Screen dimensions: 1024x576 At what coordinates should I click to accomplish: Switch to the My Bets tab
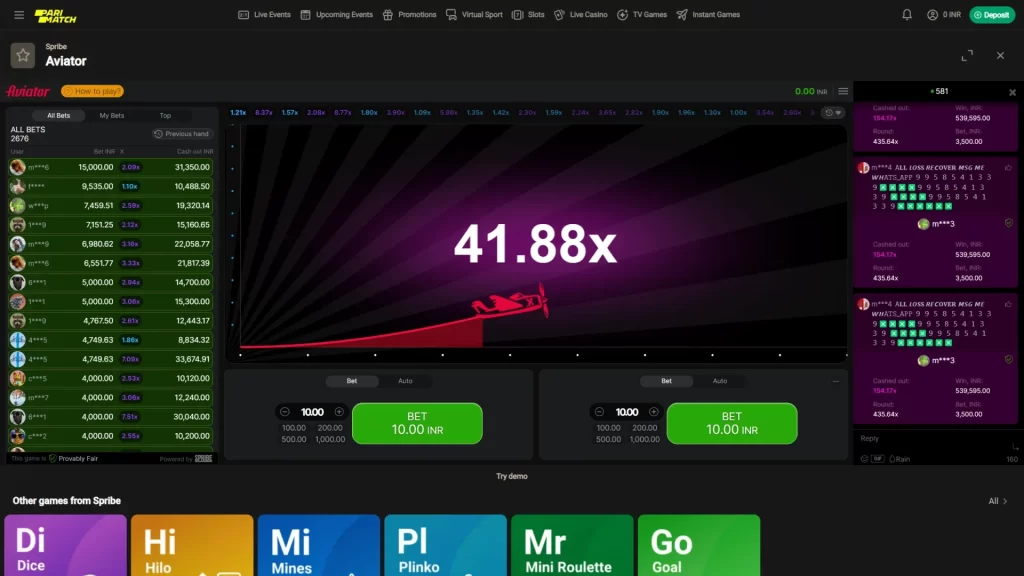coord(112,116)
